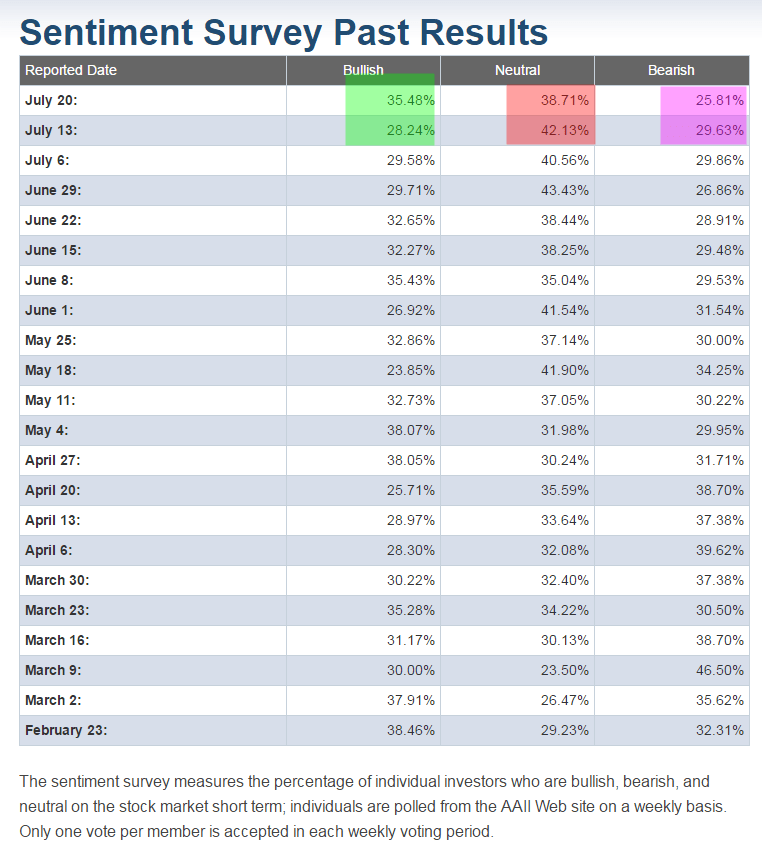762x851 pixels.
Task: Click the Sentiment Survey Past Results heading
Action: 284,32
